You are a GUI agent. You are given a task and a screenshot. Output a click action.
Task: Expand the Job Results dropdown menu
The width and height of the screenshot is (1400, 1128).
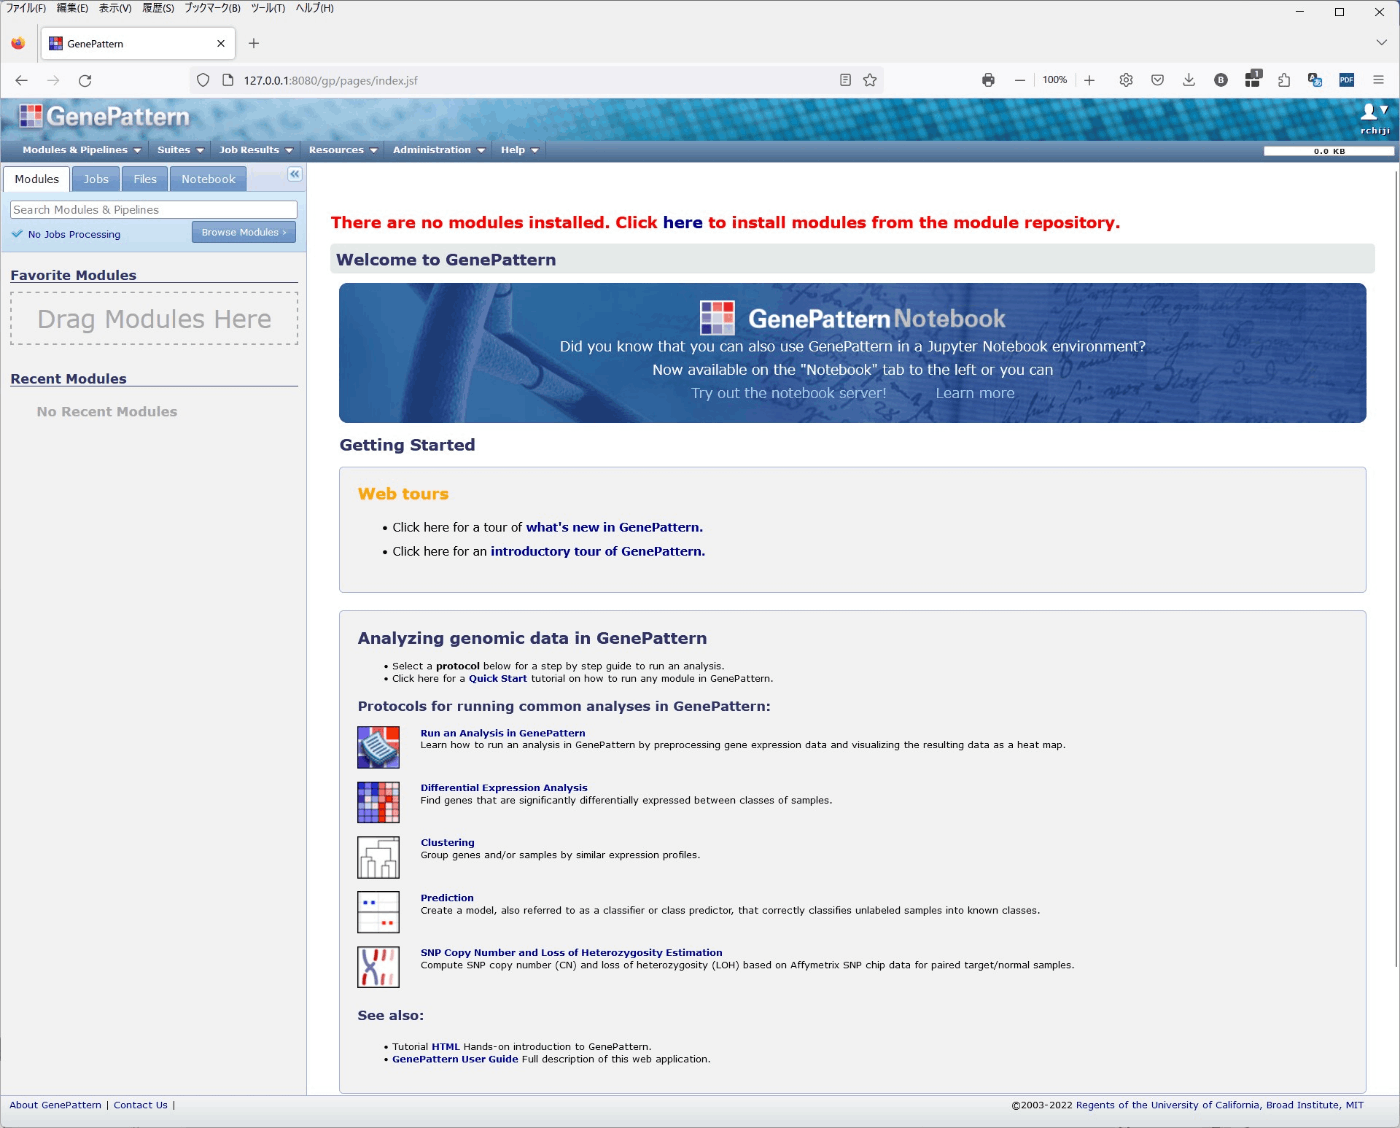coord(256,150)
